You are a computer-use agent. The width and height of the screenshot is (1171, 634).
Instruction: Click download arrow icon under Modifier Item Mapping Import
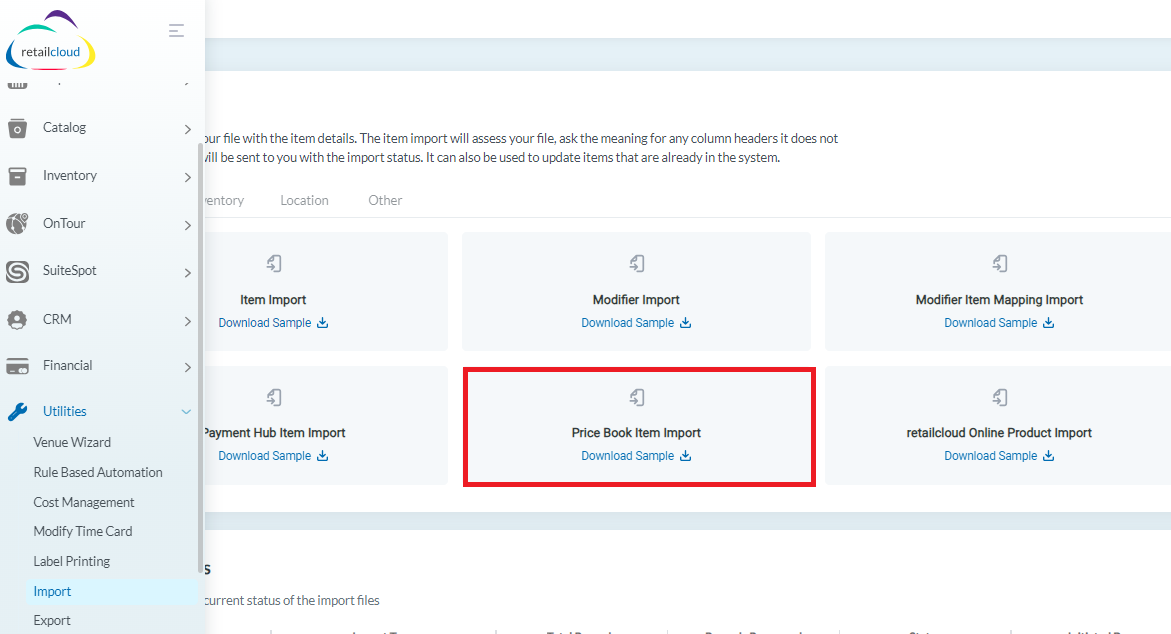tap(1049, 323)
